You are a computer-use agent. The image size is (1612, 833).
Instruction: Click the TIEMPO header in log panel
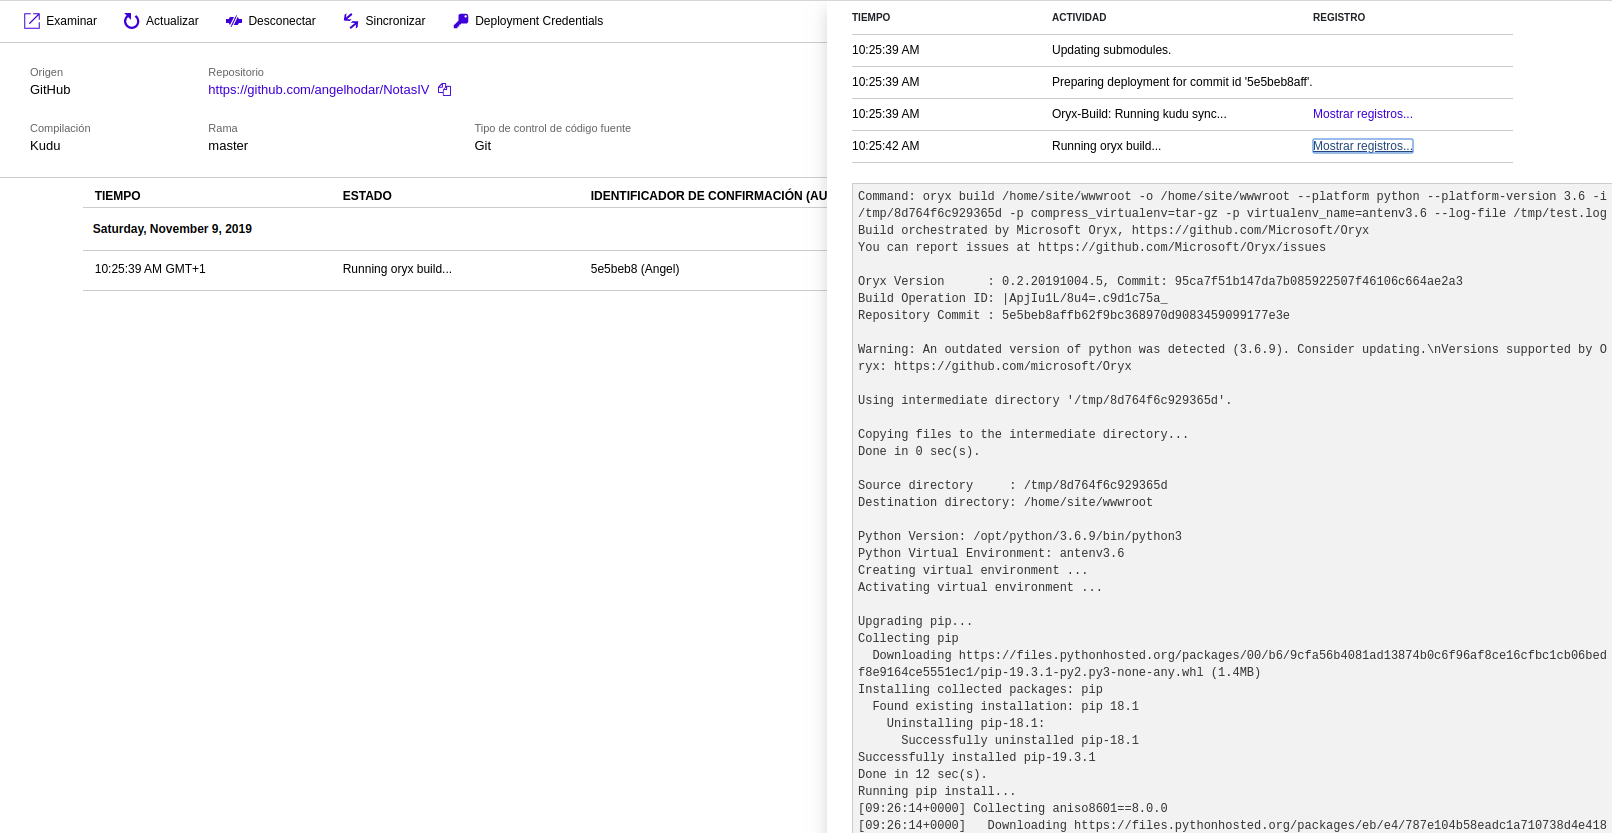[x=871, y=18]
